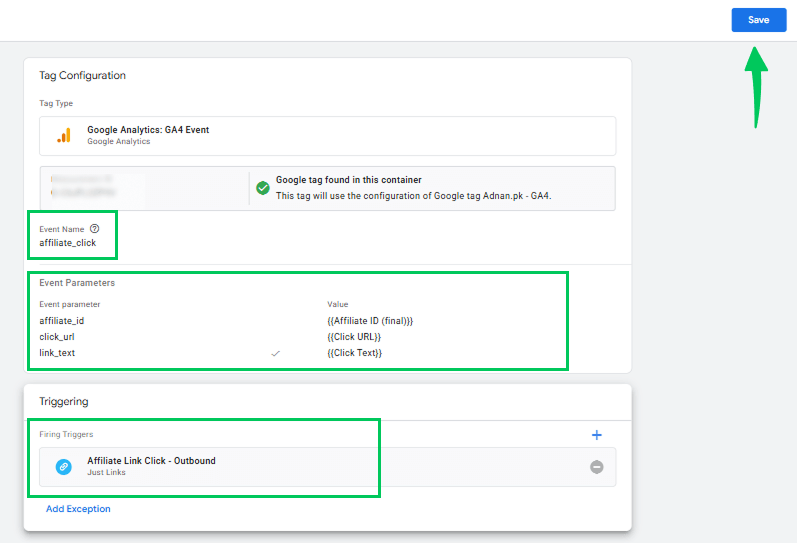Screen dimensions: 797x543
Task: Open the Event Name help icon
Action: (95, 229)
